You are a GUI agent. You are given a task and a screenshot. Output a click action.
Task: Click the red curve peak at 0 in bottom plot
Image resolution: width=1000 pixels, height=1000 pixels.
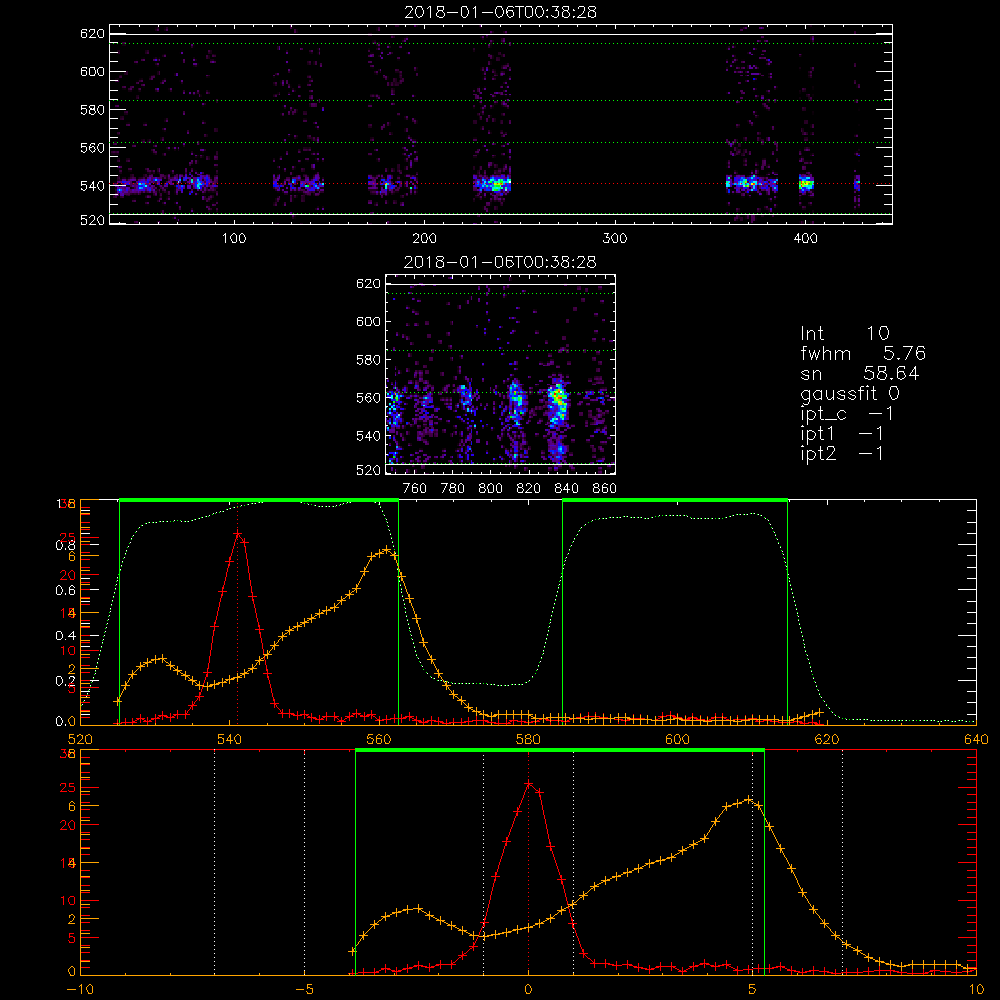[x=529, y=783]
